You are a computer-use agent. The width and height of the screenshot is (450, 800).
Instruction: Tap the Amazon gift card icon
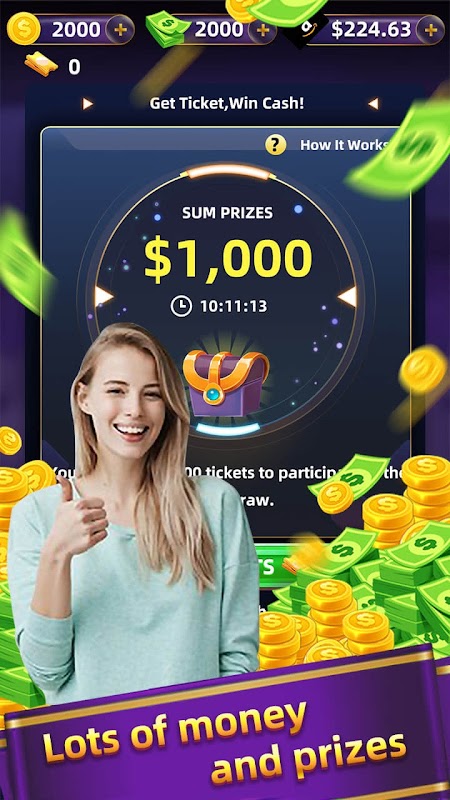[306, 31]
